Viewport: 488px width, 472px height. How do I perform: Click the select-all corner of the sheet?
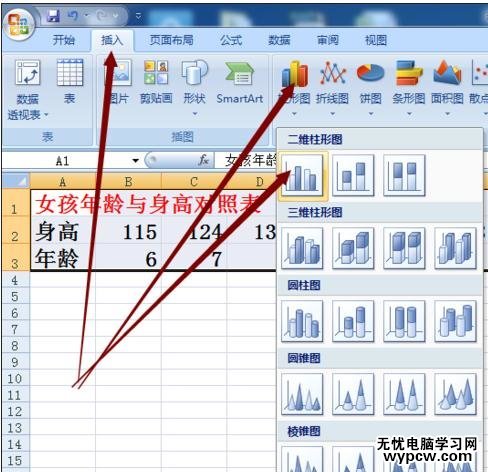(x=16, y=181)
